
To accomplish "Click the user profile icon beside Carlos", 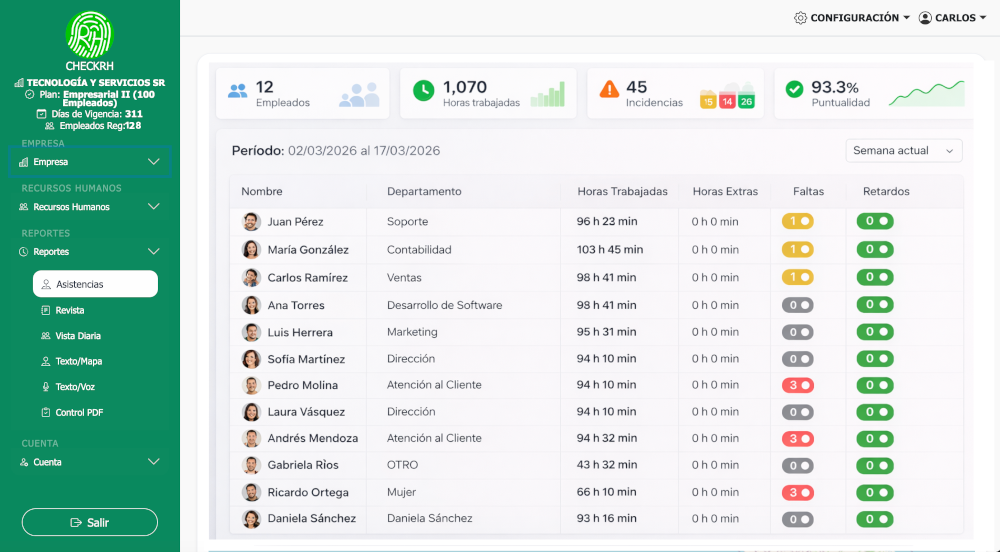I will pyautogui.click(x=925, y=18).
